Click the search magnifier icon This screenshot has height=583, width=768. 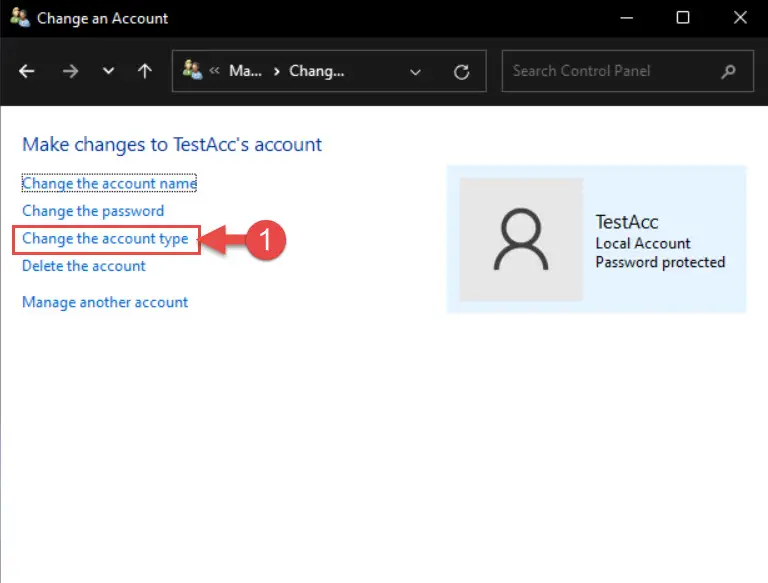pyautogui.click(x=728, y=72)
